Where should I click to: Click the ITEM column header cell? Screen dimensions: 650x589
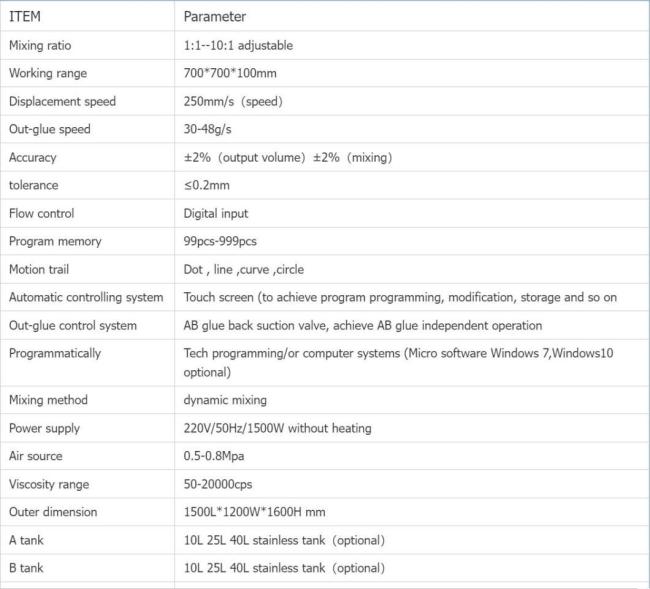25,17
